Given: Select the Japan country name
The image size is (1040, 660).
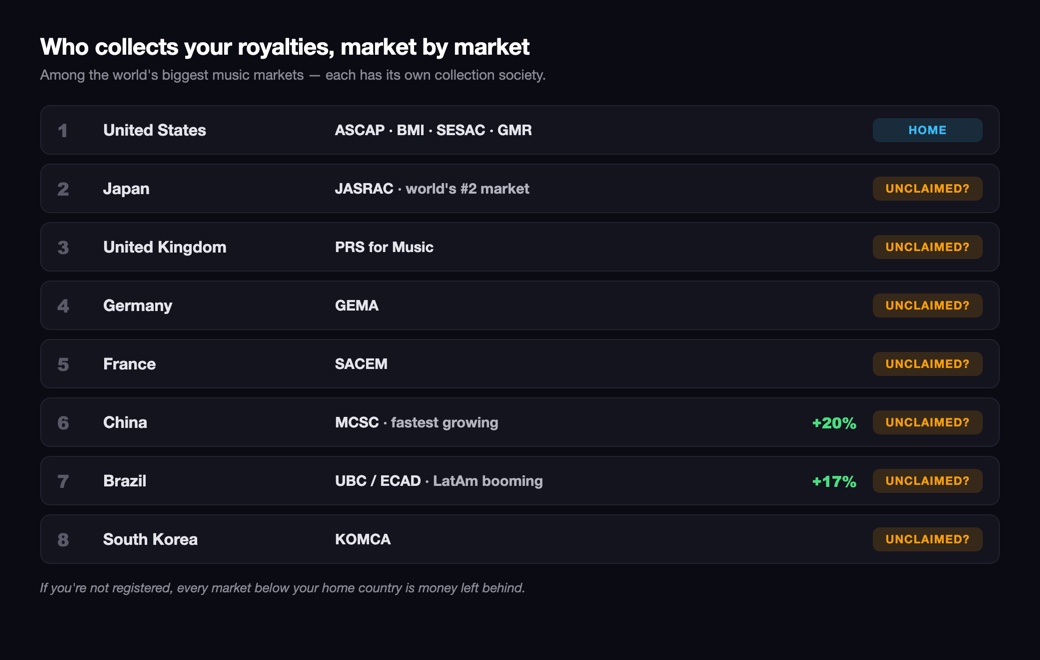Looking at the screenshot, I should click(126, 189).
